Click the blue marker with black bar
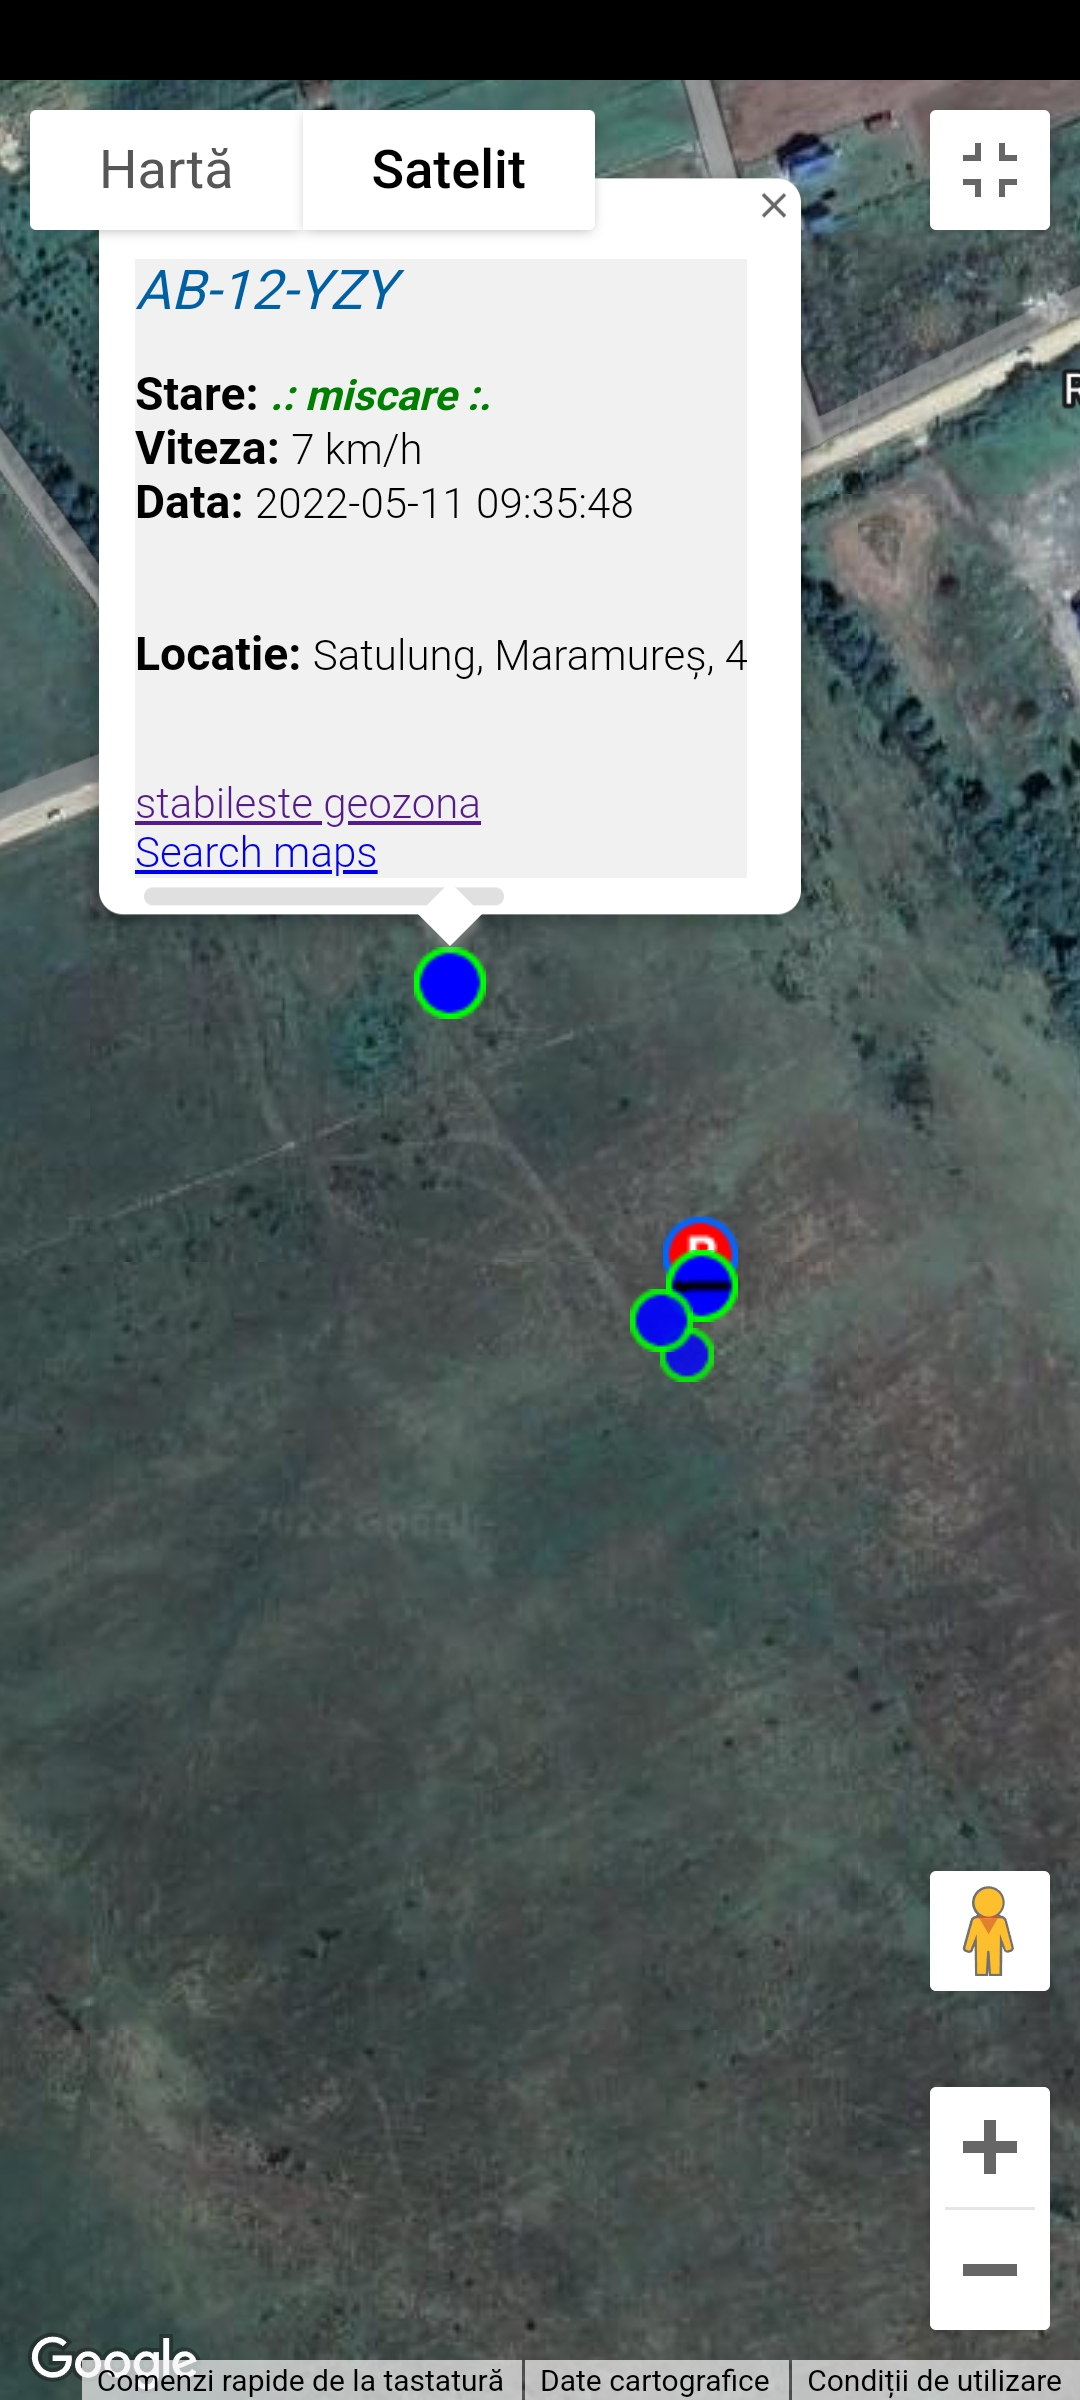 (x=704, y=1286)
